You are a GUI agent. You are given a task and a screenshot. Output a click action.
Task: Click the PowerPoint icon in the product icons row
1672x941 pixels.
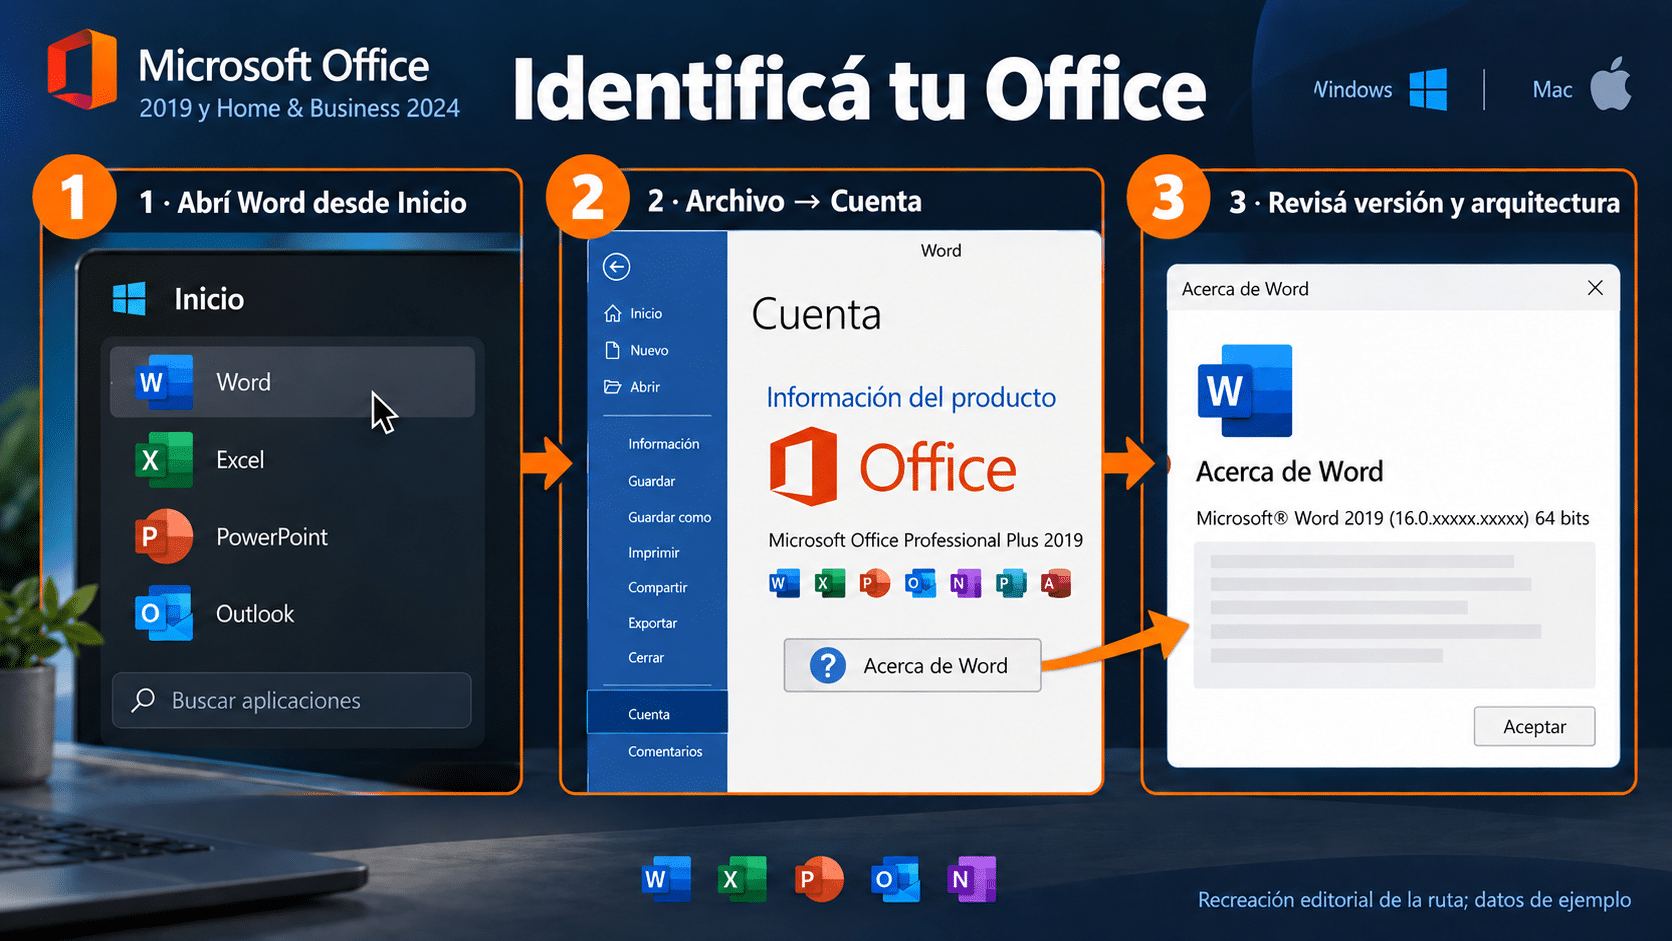coord(874,583)
